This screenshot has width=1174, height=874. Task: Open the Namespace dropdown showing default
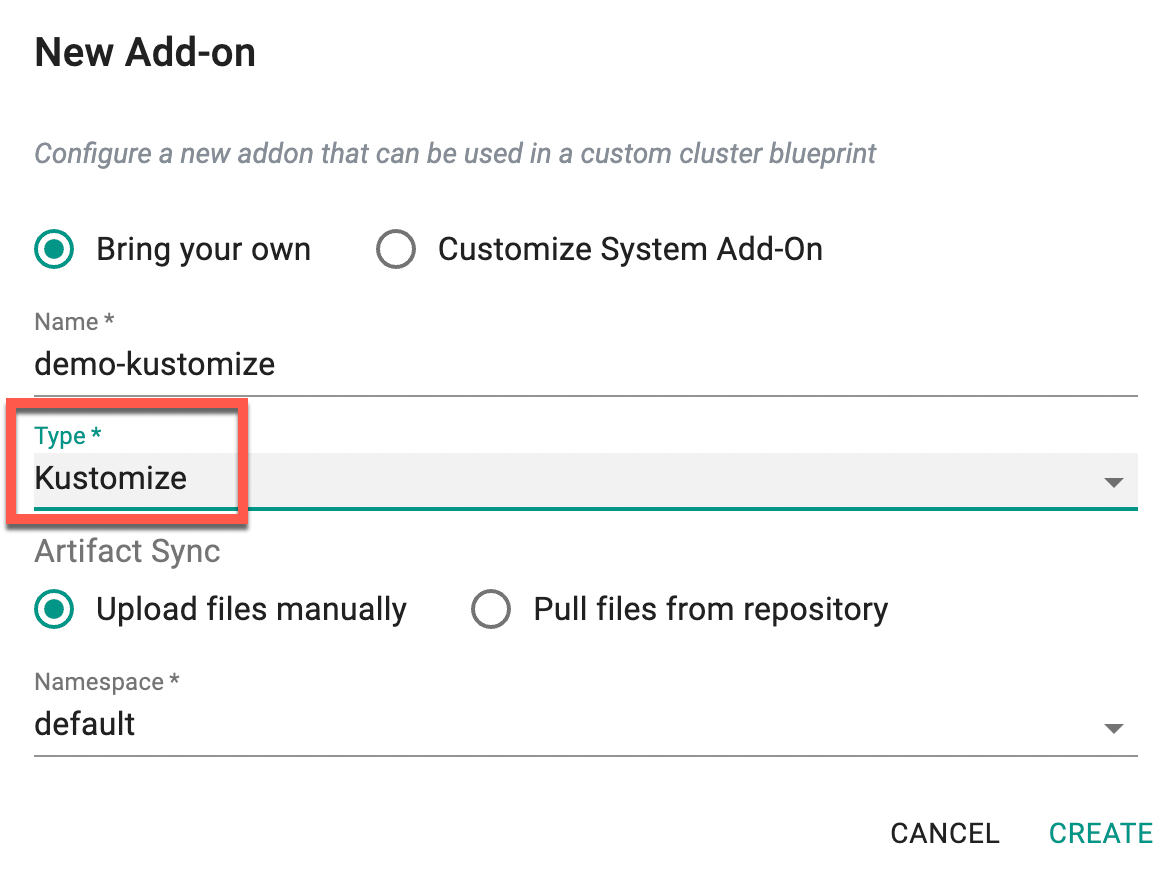(x=585, y=724)
